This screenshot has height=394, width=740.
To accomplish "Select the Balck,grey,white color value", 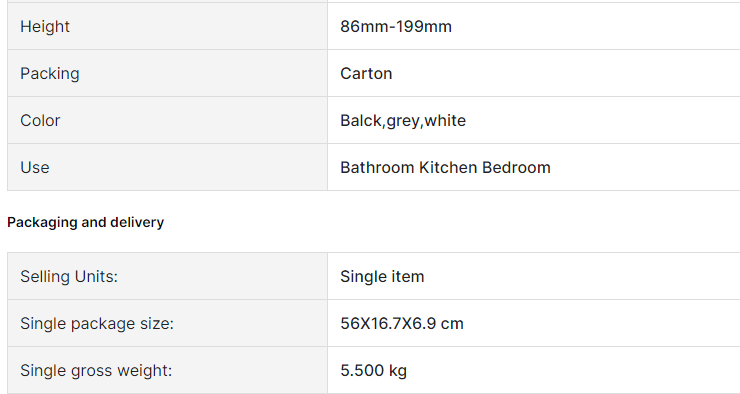I will [403, 121].
